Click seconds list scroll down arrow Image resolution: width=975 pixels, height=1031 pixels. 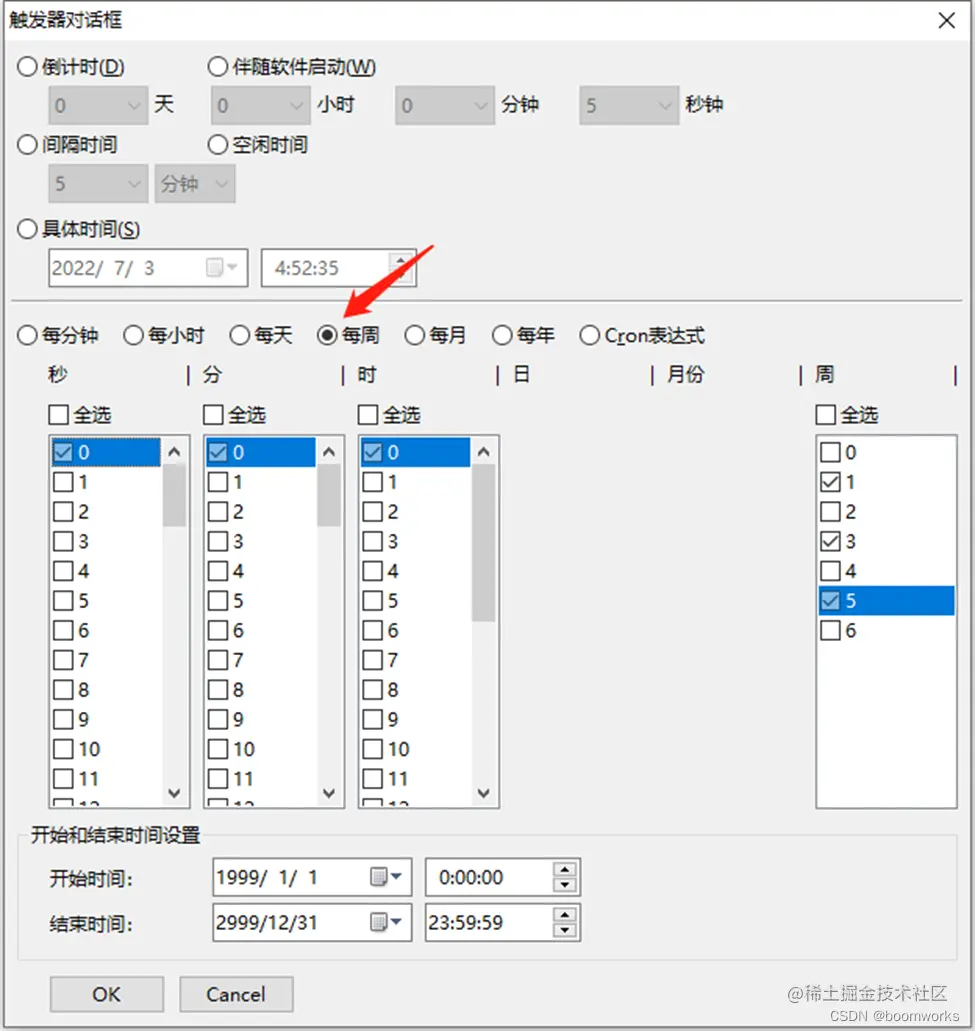[x=174, y=793]
